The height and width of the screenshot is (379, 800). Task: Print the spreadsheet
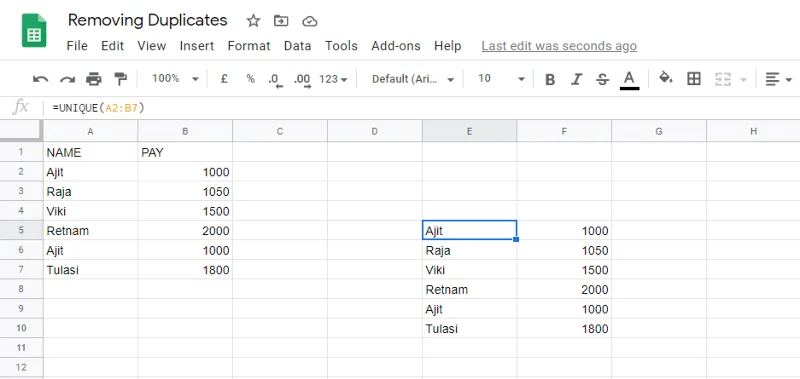[94, 79]
